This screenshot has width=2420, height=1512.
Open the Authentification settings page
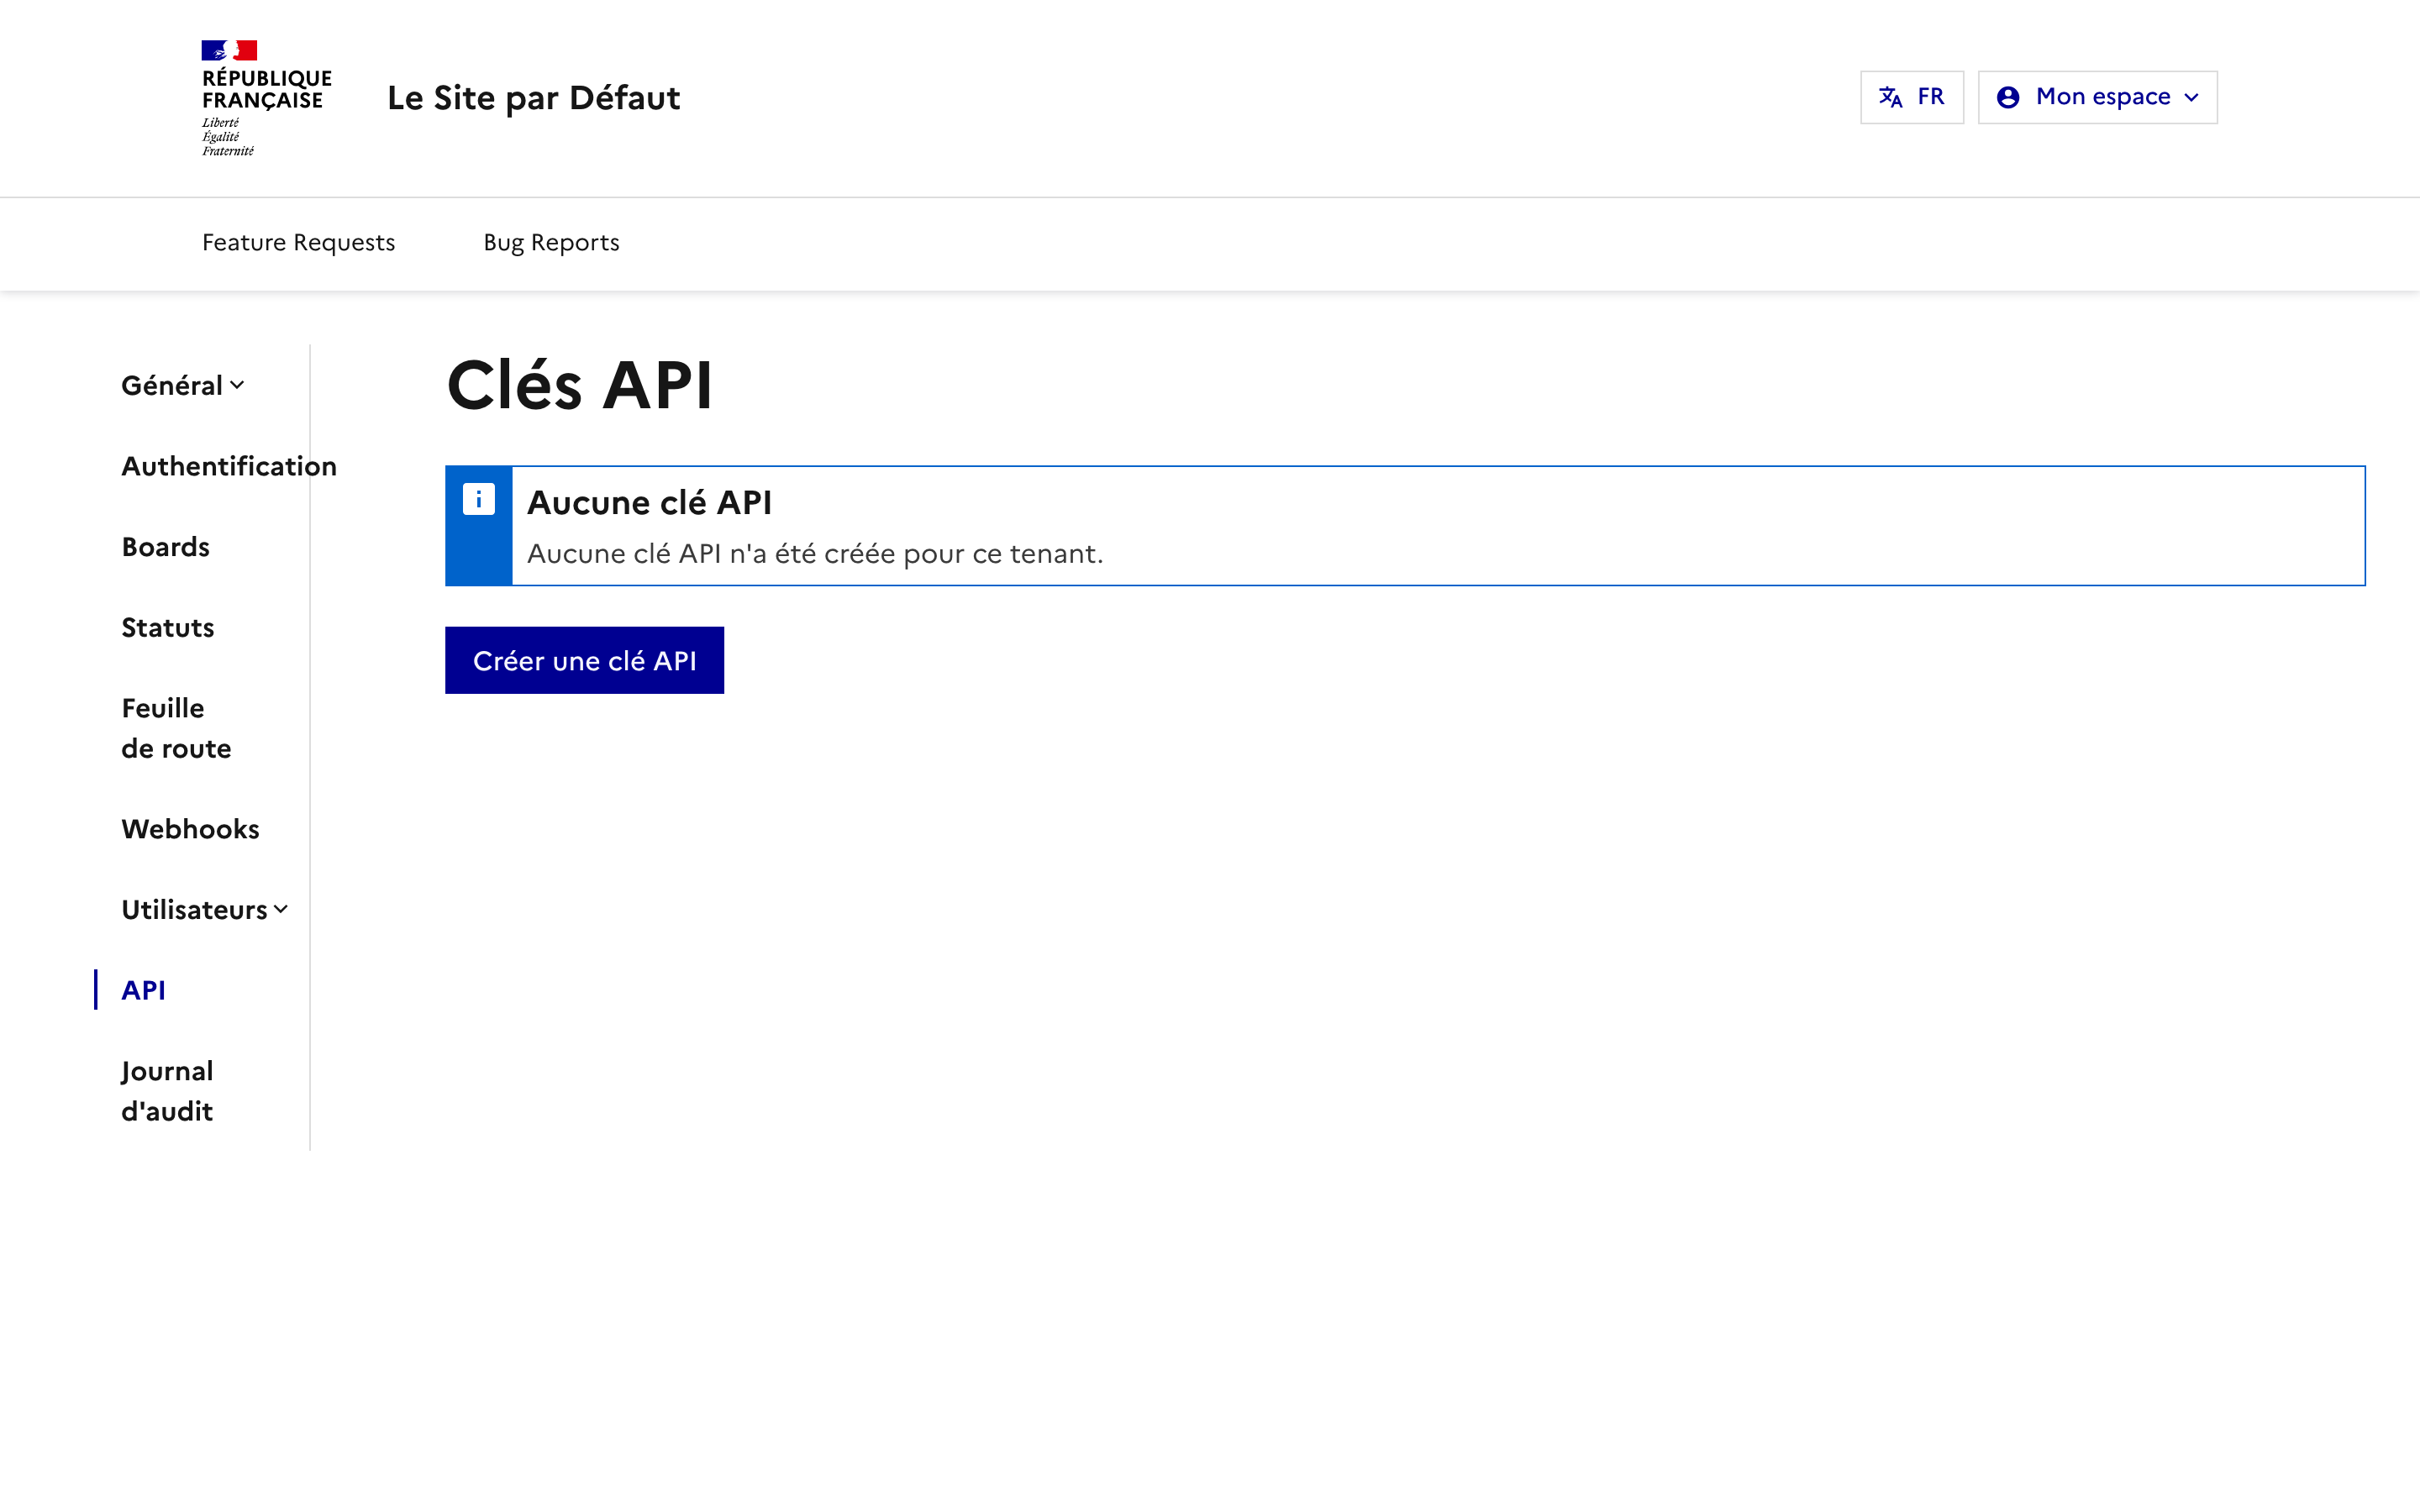click(x=229, y=465)
